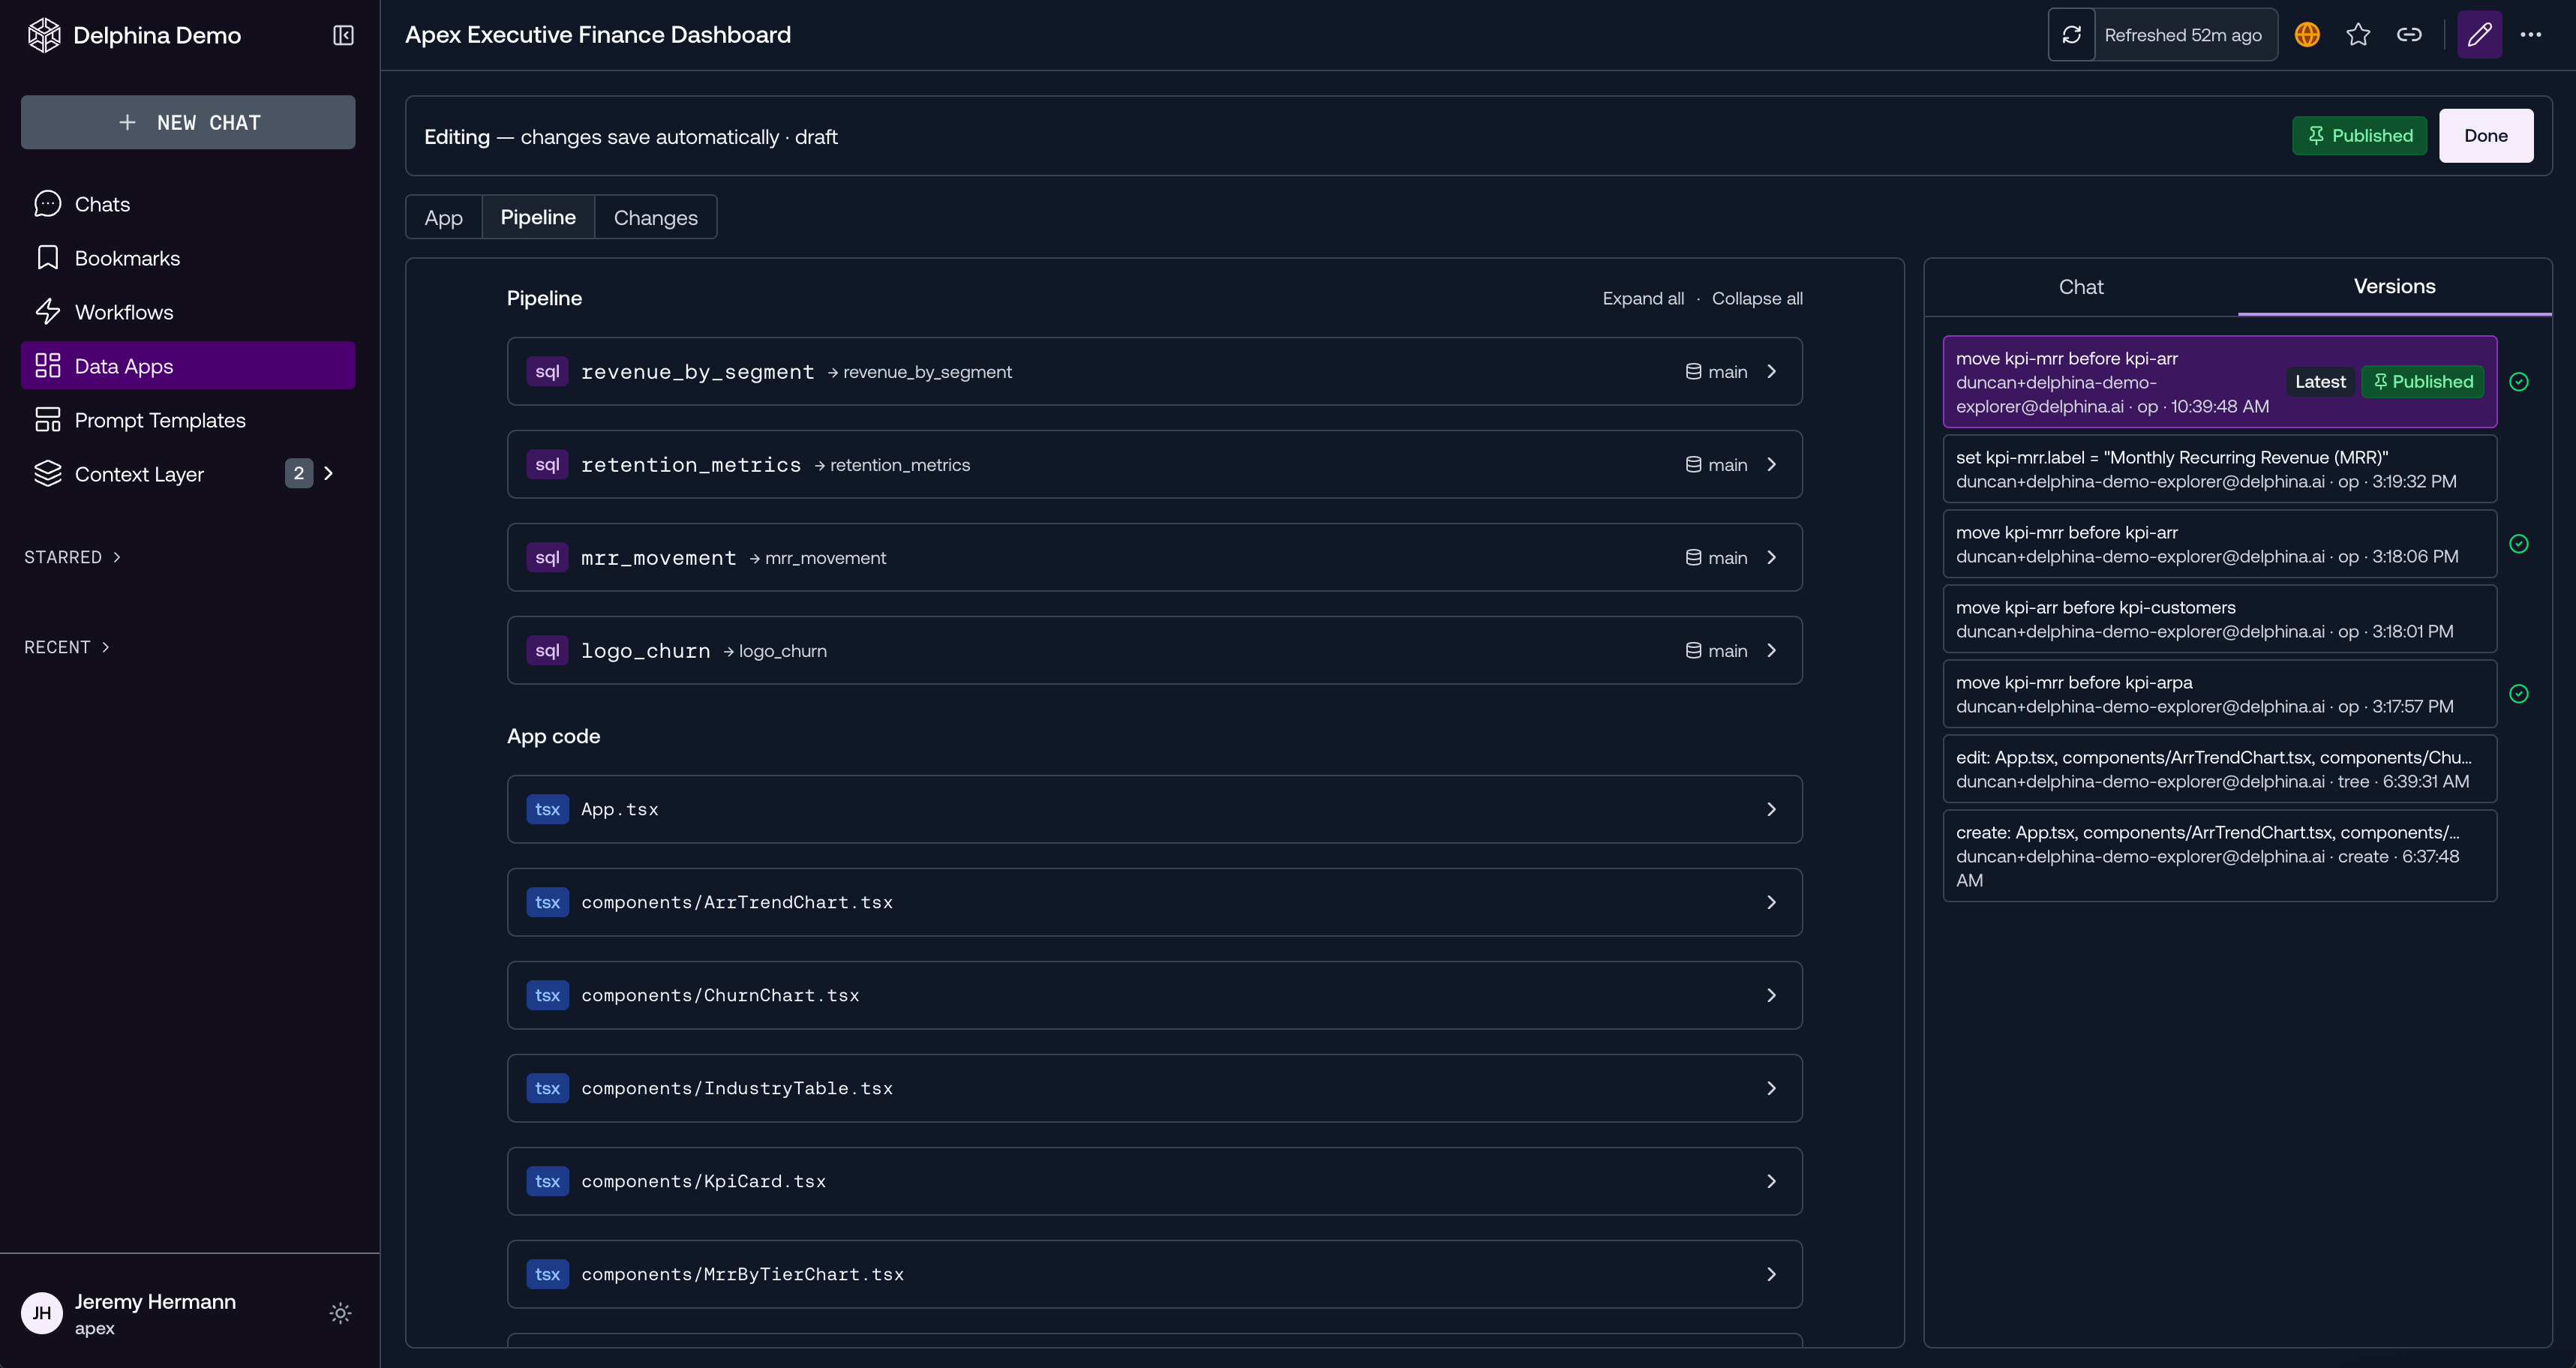Click Refreshed 52m ago label
2576x1368 pixels.
tap(2183, 35)
